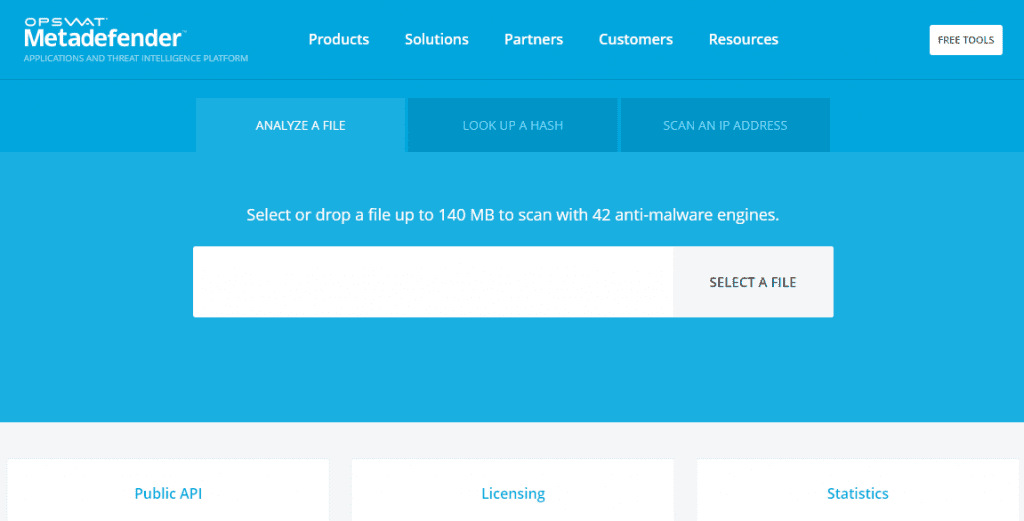The width and height of the screenshot is (1024, 521).
Task: Open the Resources menu
Action: coord(743,39)
